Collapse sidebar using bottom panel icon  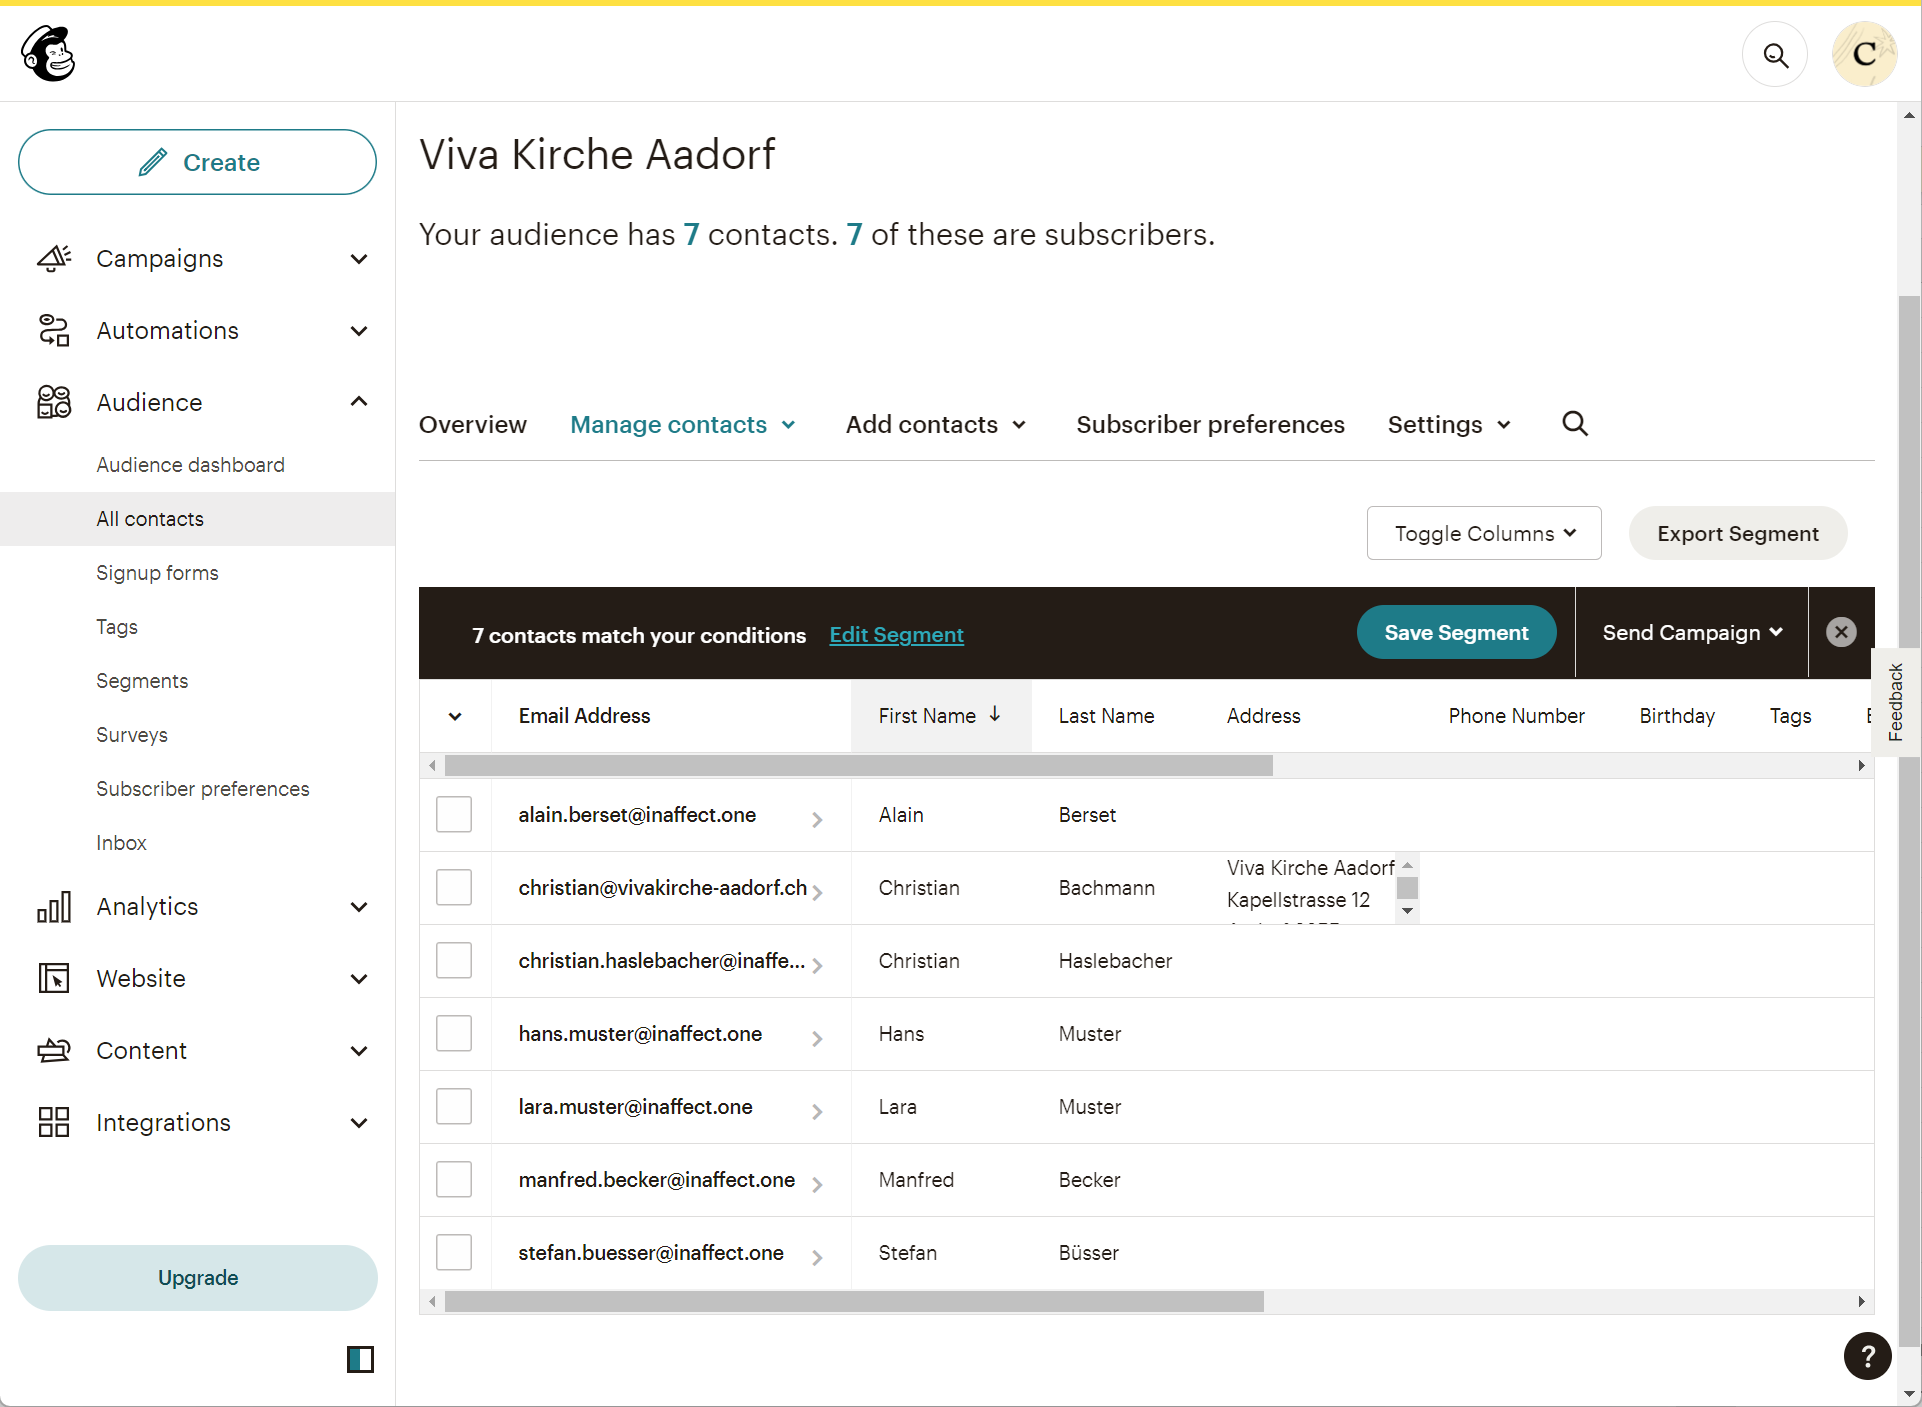click(360, 1359)
